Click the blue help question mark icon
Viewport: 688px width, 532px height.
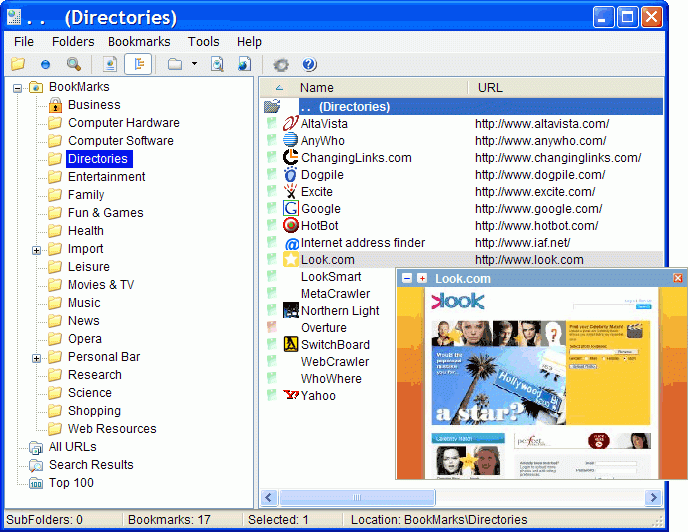click(309, 64)
